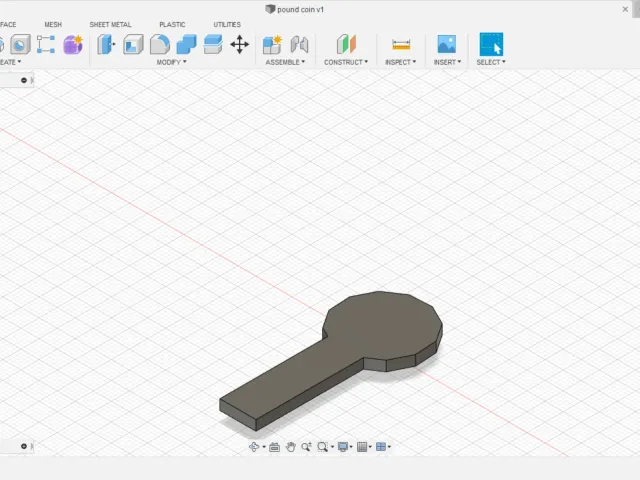
Task: Open the ASSEMBLE dropdown menu
Action: tap(285, 62)
